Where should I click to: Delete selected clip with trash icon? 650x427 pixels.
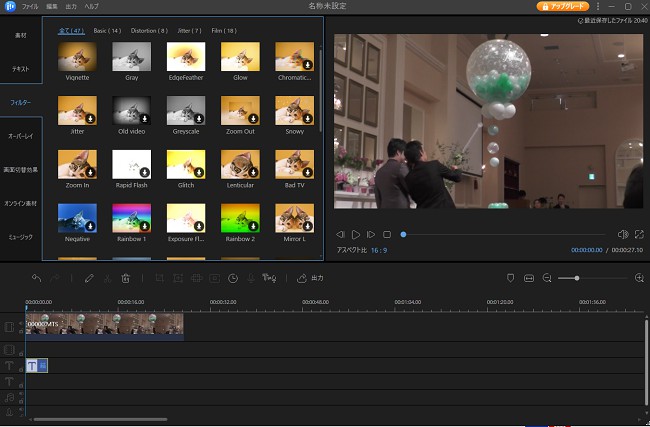coord(126,278)
